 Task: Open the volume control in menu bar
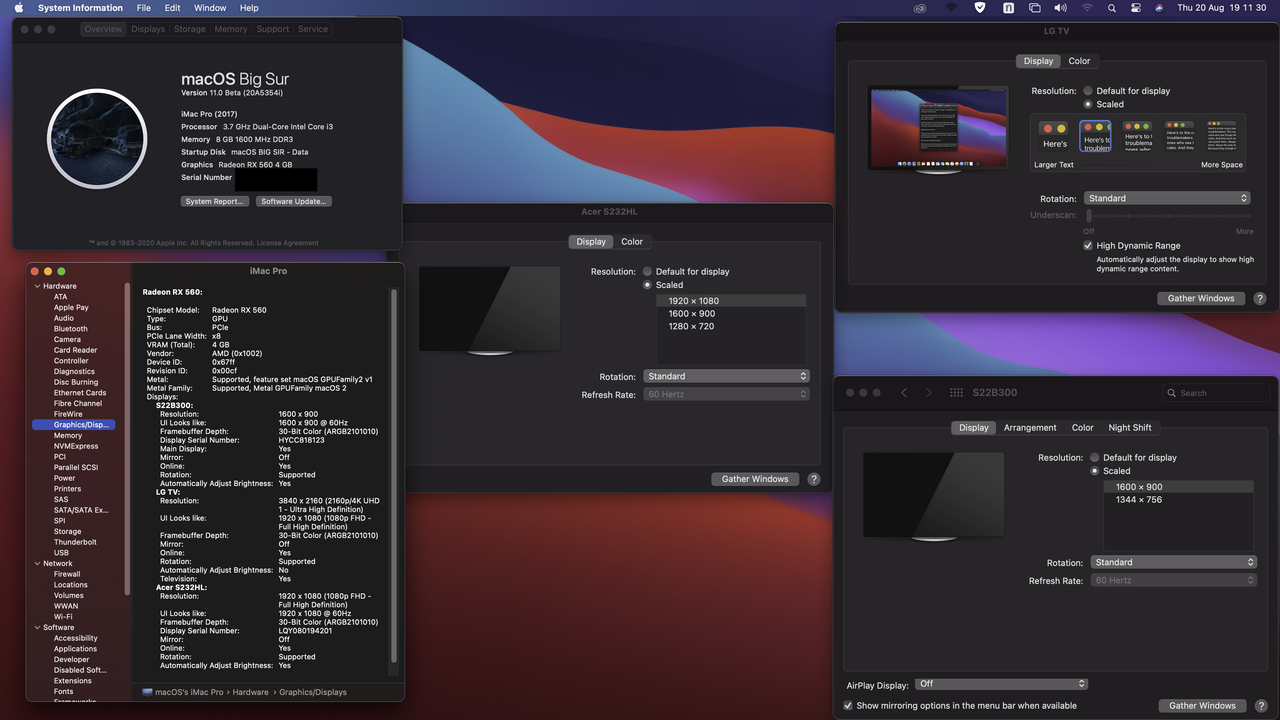1061,8
